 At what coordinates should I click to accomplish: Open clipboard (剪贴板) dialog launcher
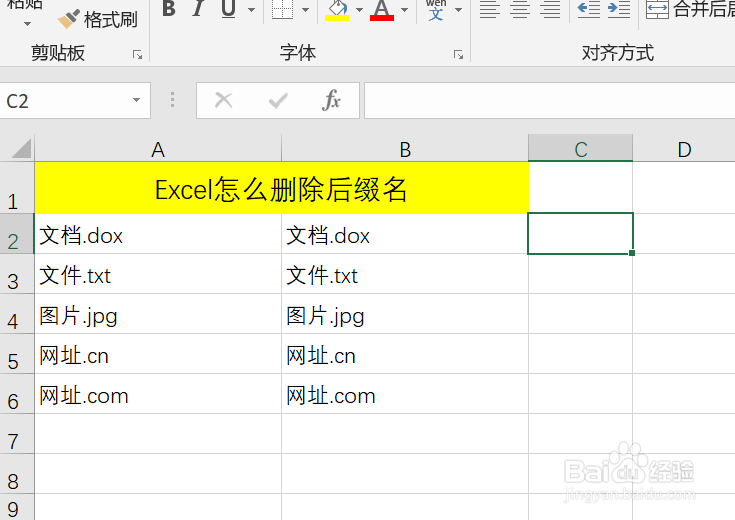tap(137, 55)
